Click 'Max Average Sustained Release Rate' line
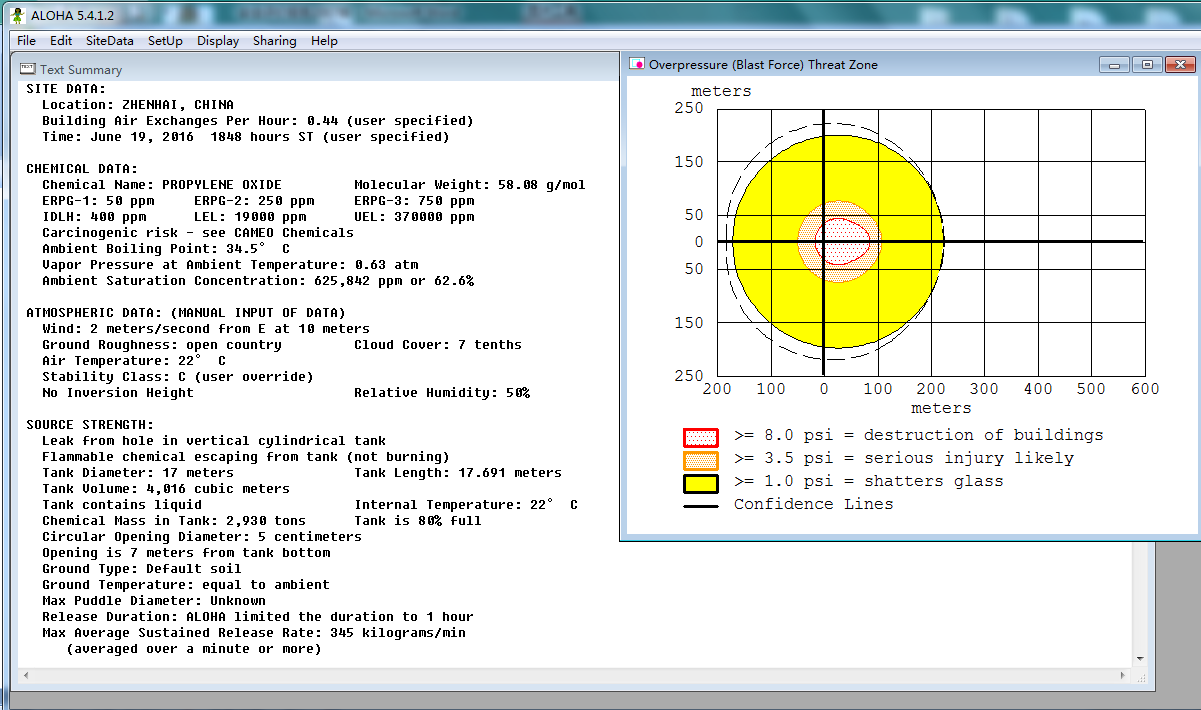 tap(254, 632)
